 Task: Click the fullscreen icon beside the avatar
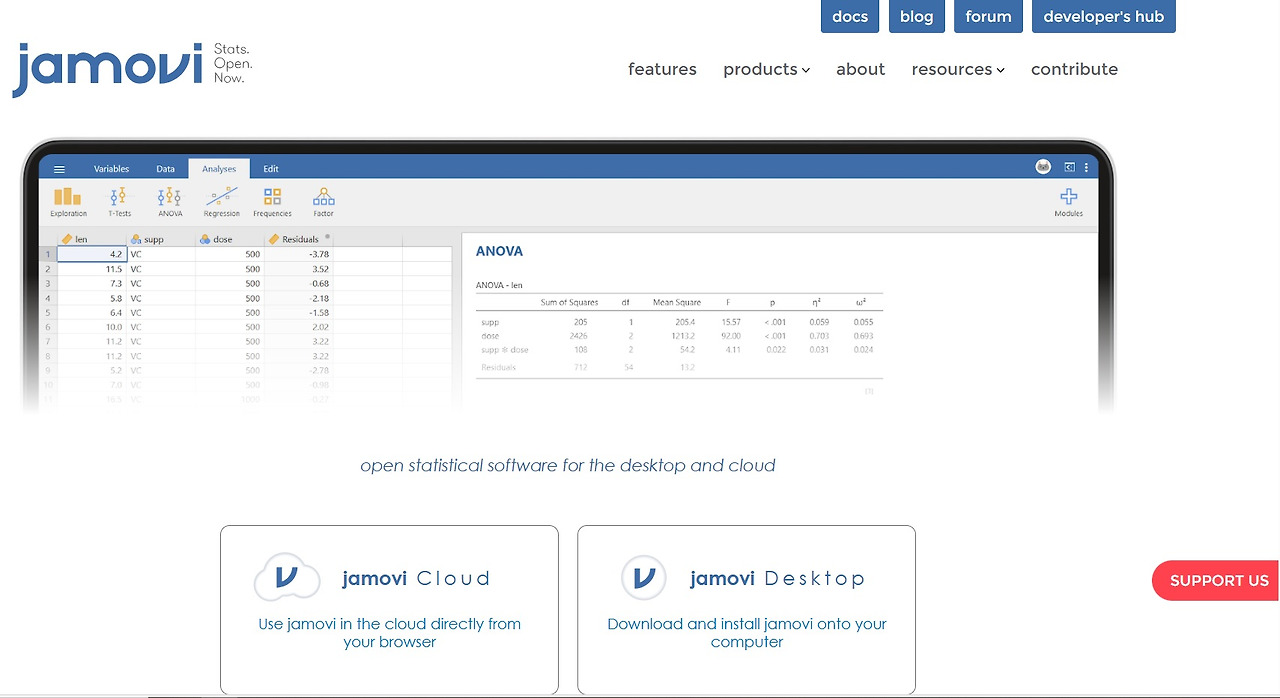click(1069, 168)
